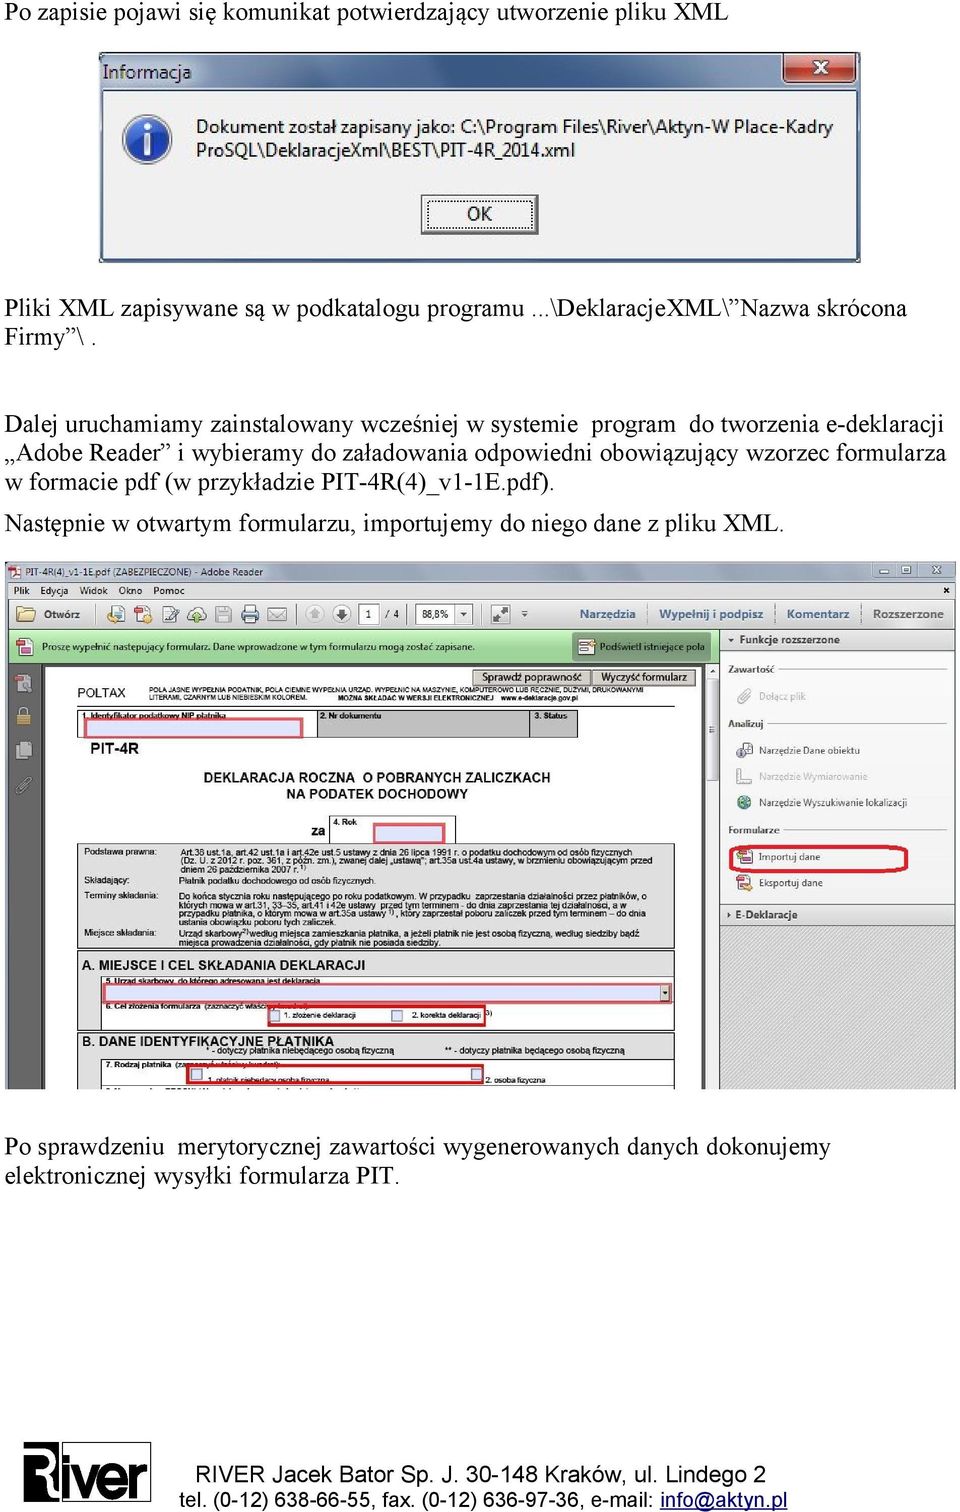Click the page number field

click(x=369, y=614)
